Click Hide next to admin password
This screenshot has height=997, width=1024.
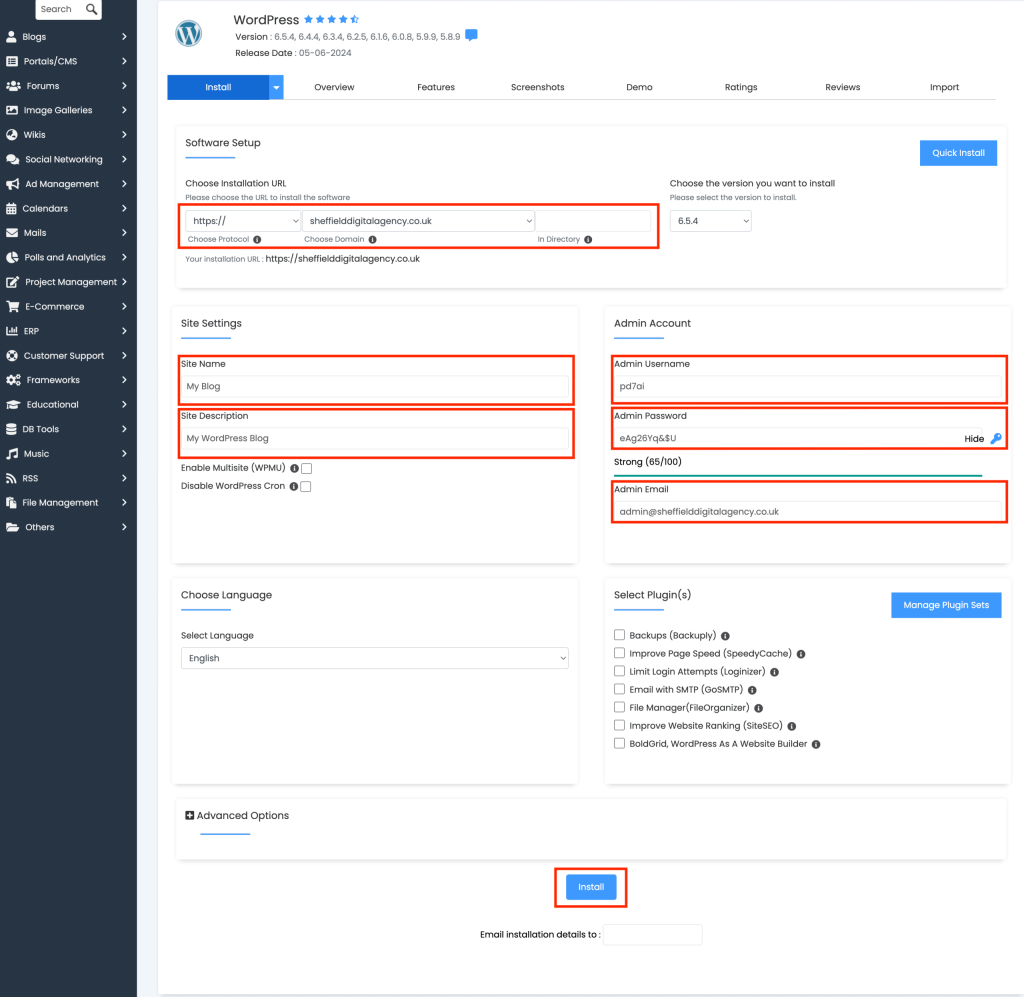974,439
